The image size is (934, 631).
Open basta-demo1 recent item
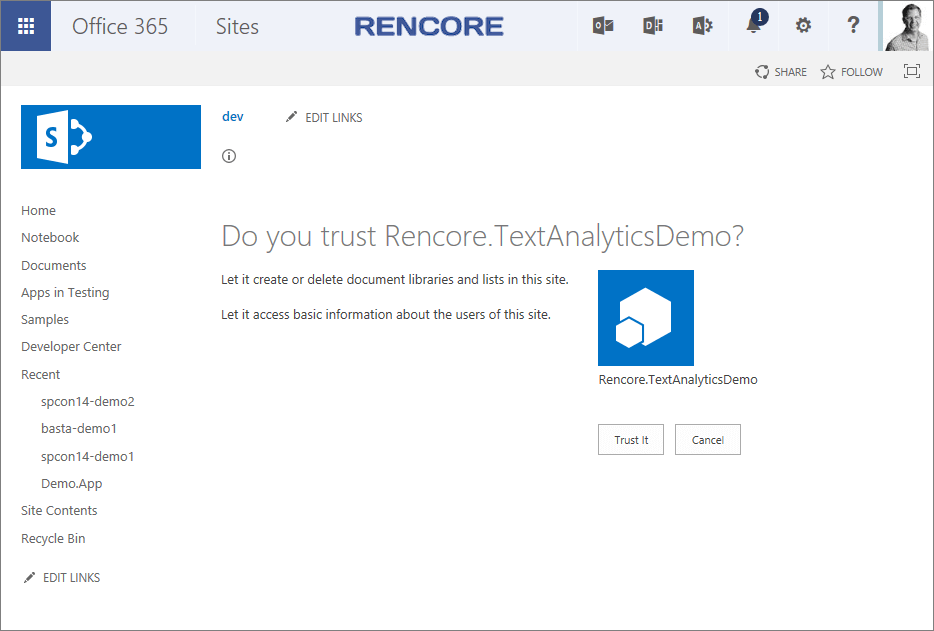[x=79, y=428]
